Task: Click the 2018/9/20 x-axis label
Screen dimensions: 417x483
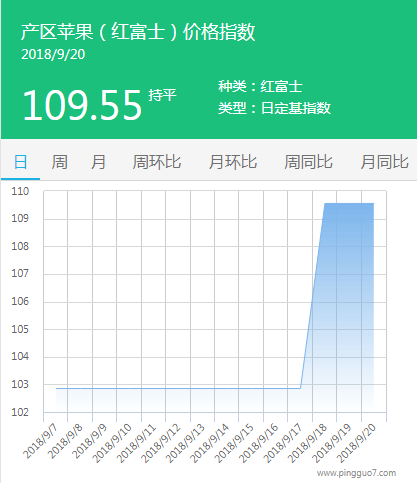Action: (x=356, y=443)
